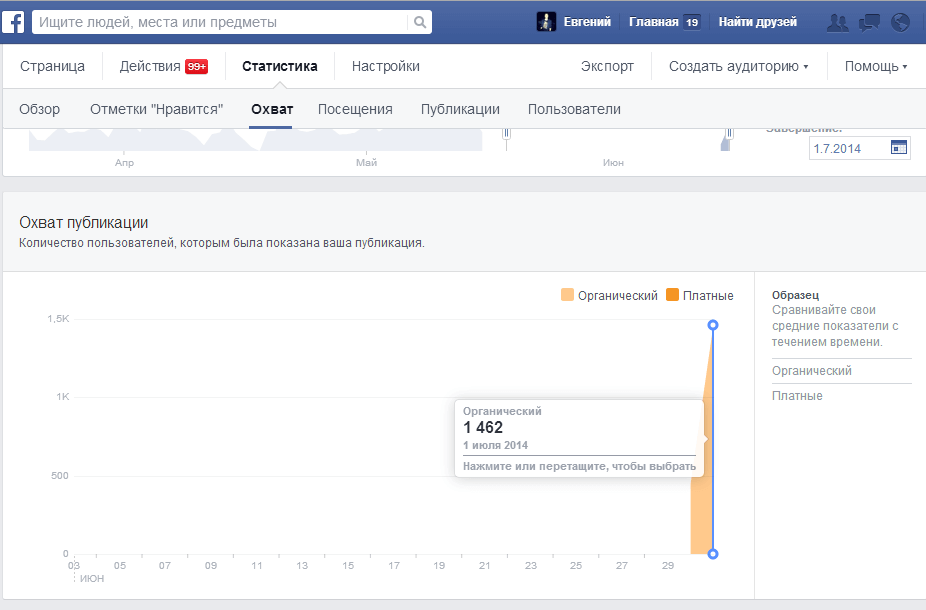The height and width of the screenshot is (610, 926).
Task: Click the 1,5K y-axis label
Action: (58, 319)
